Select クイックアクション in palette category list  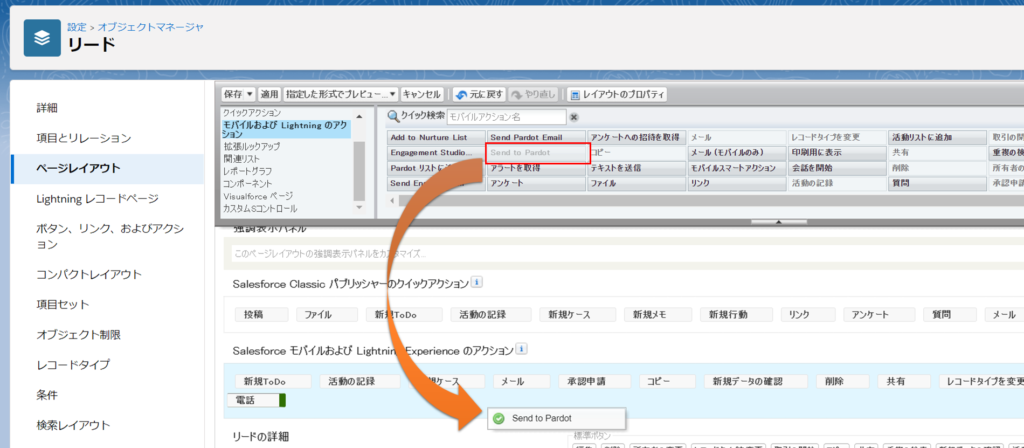[x=251, y=113]
